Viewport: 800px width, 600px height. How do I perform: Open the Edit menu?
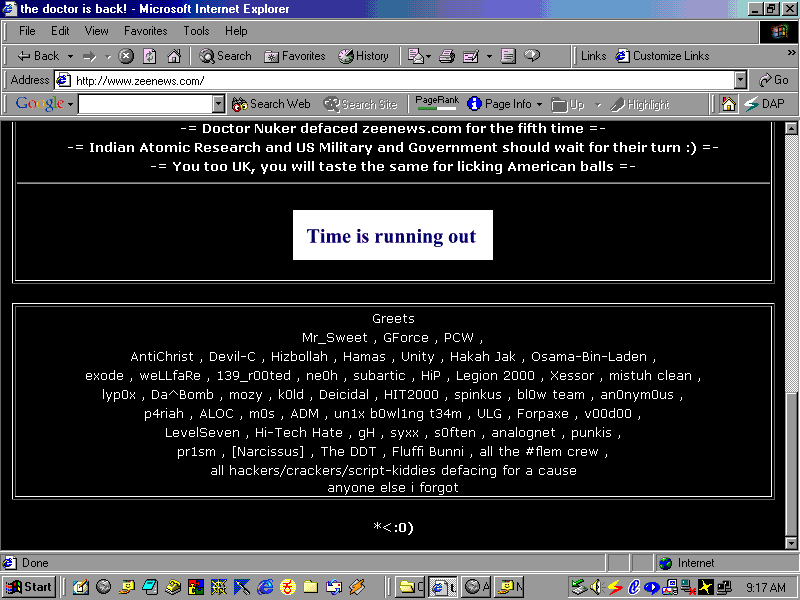click(60, 31)
